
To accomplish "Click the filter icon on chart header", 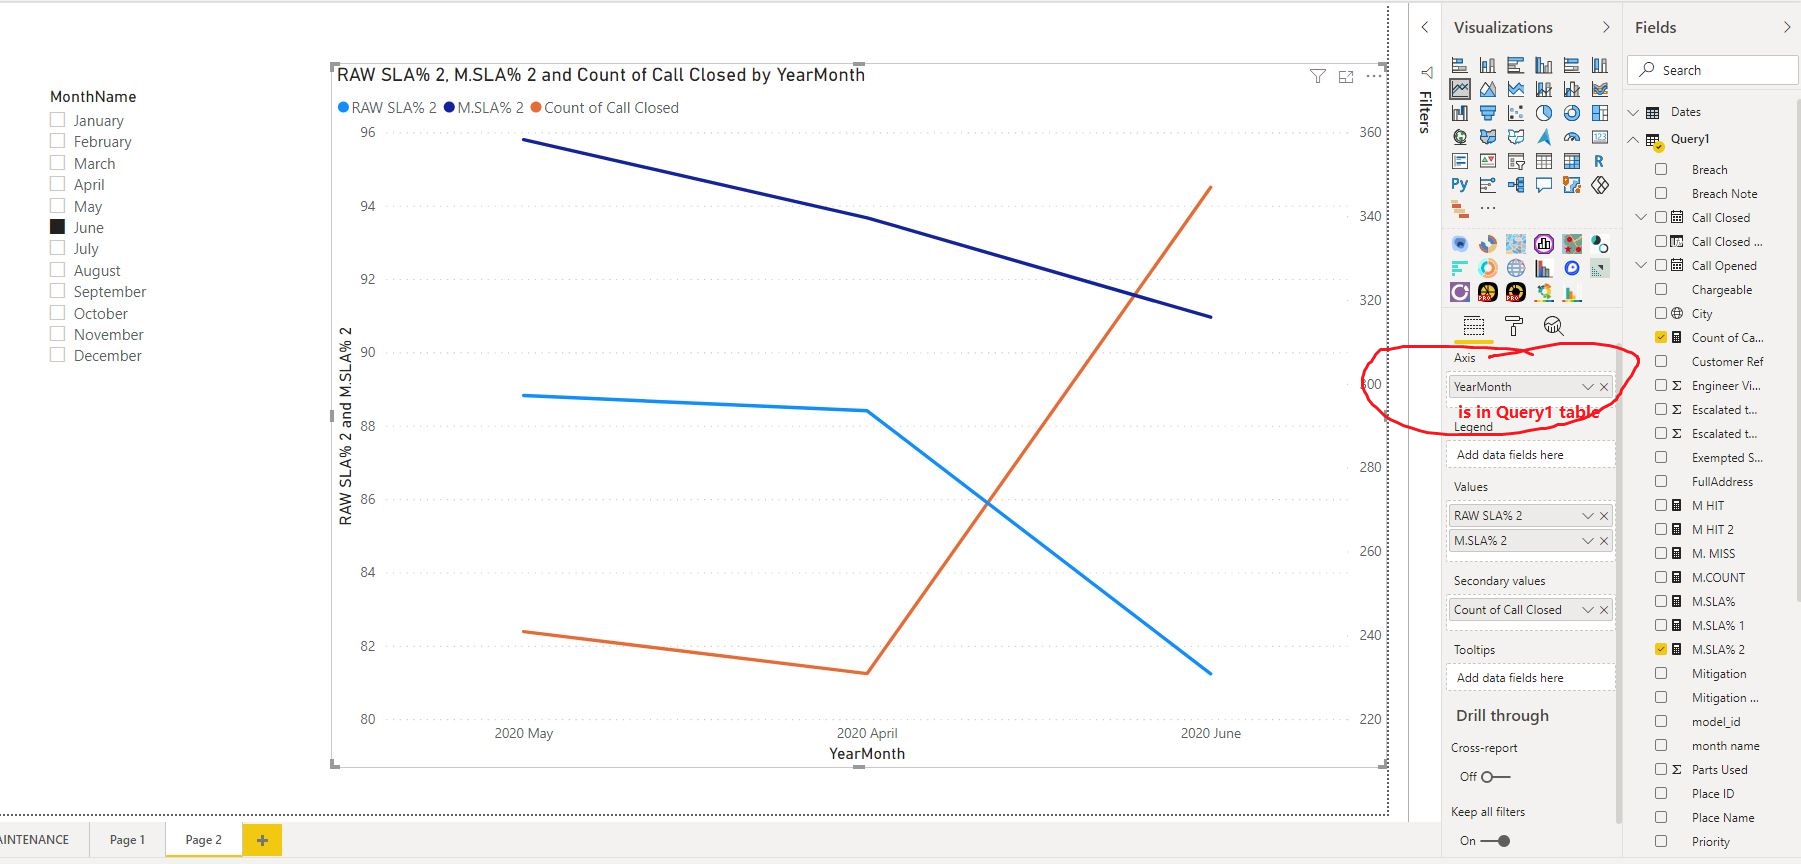I will 1318,76.
